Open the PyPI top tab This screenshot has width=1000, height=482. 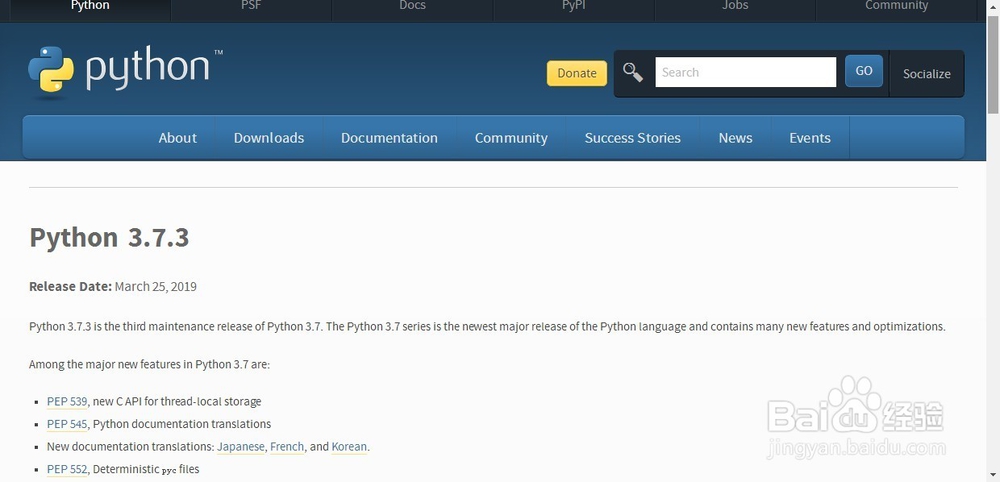(x=574, y=8)
